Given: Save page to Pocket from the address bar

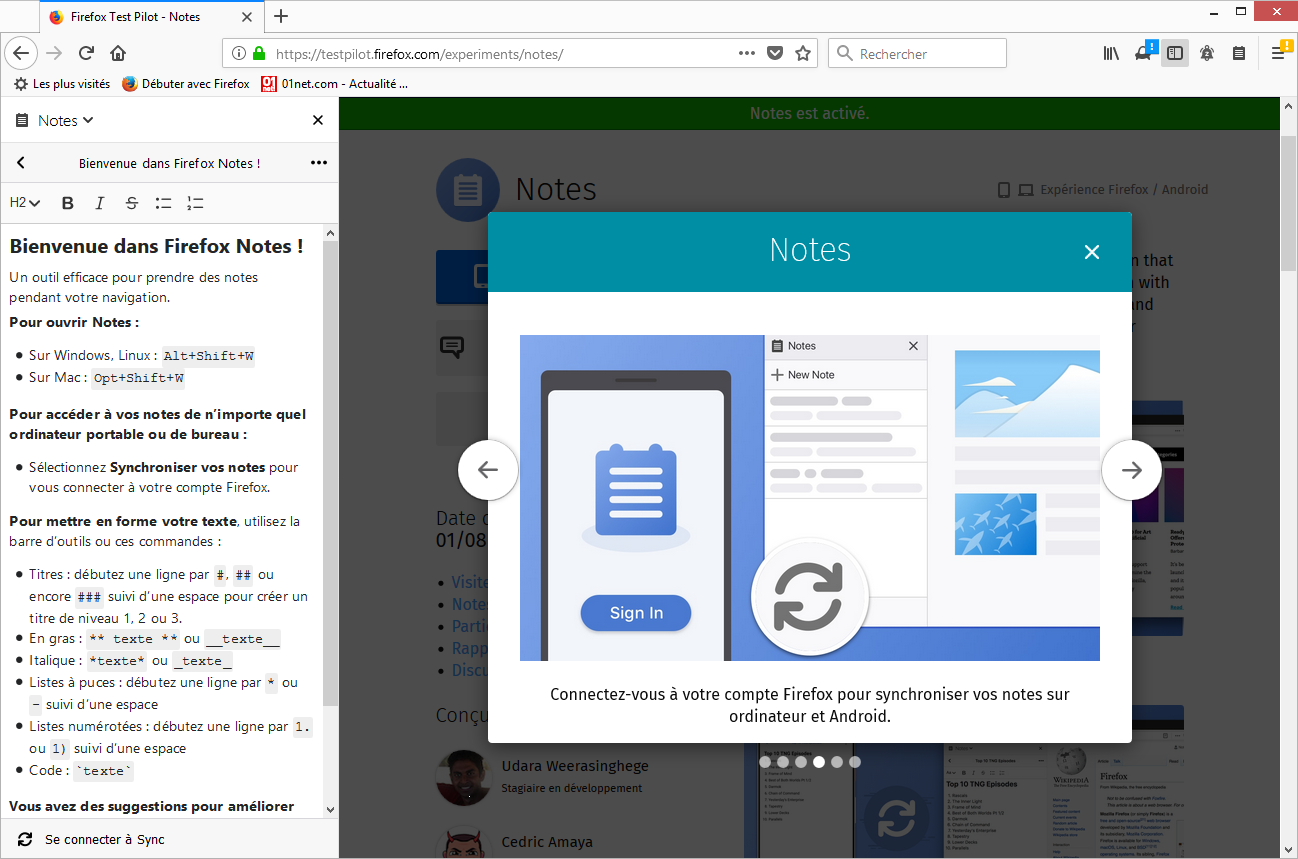Looking at the screenshot, I should (775, 53).
